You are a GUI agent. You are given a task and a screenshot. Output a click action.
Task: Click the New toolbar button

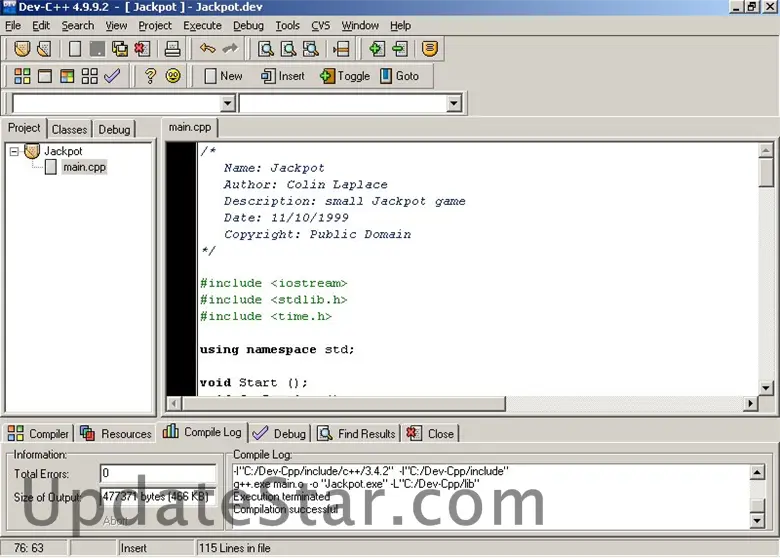coord(223,76)
